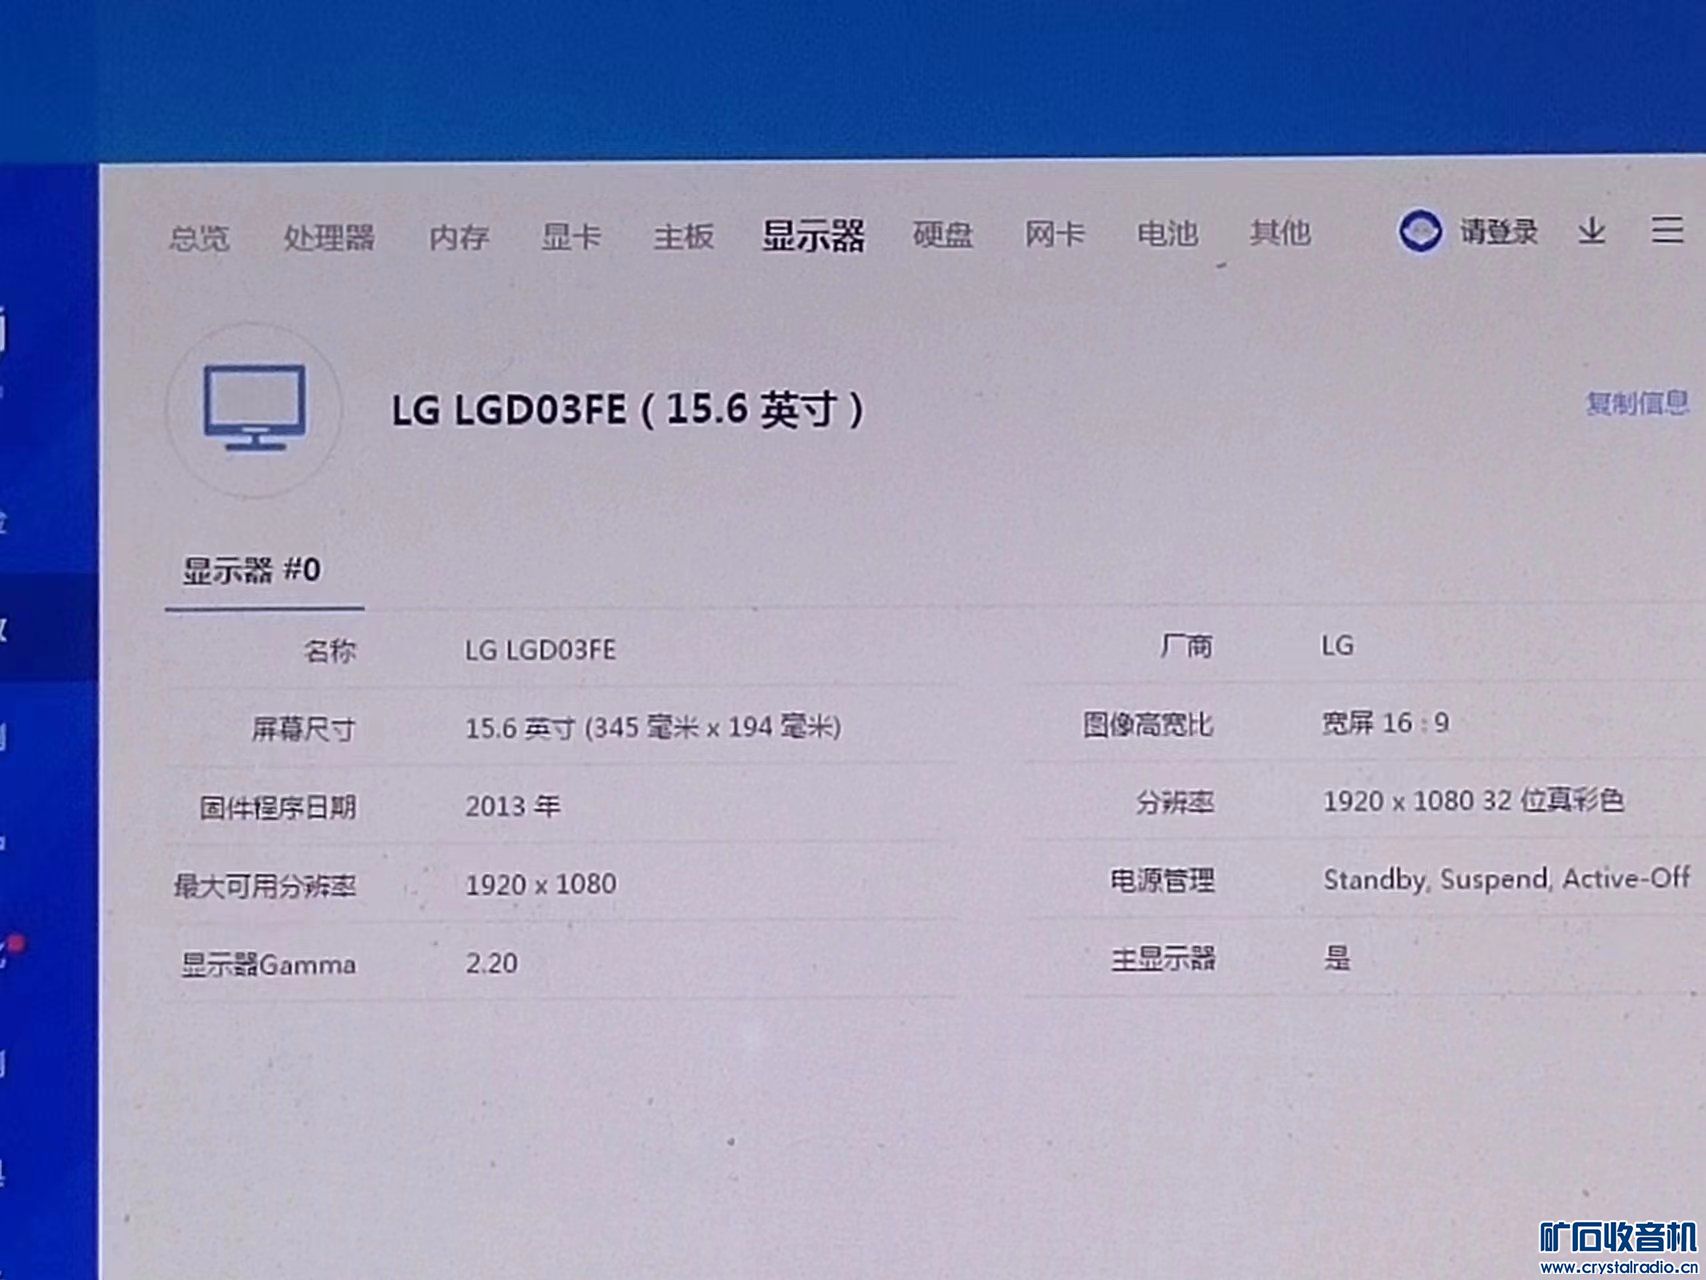Click the 最大可用分辨率 value 1920 x 1080
Viewport: 1706px width, 1280px height.
[x=541, y=884]
